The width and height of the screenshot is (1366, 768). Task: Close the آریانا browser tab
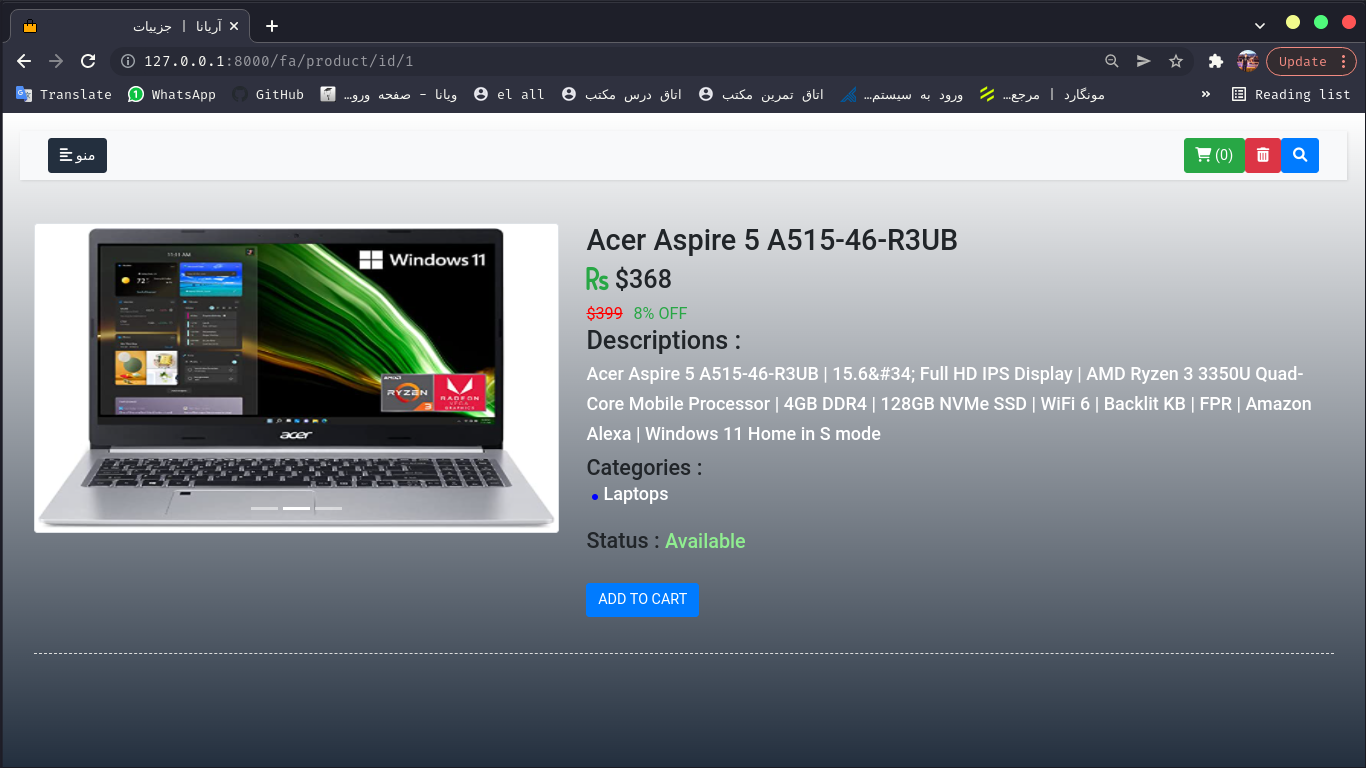tap(235, 26)
